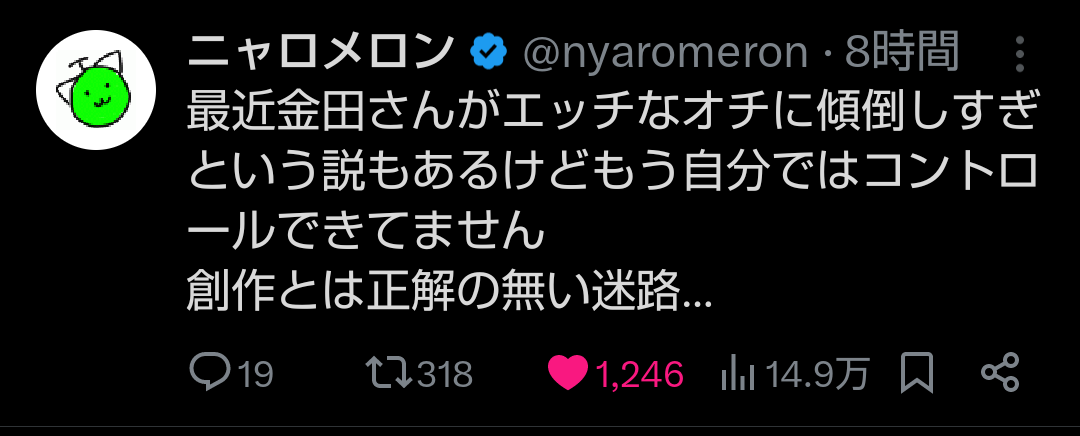This screenshot has width=1080, height=436.
Task: Open the share icon
Action: 999,373
